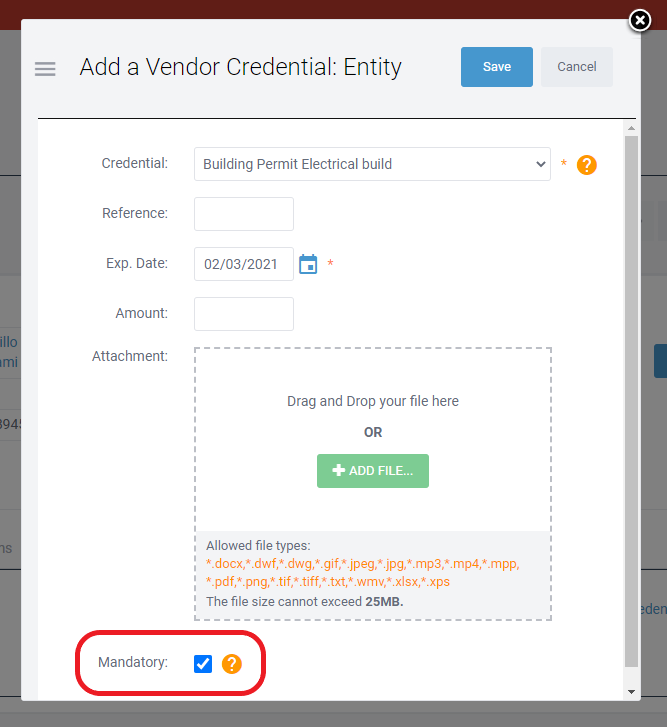Image resolution: width=667 pixels, height=727 pixels.
Task: Click the dialog's vertical scrollbar thumb
Action: pyautogui.click(x=631, y=400)
